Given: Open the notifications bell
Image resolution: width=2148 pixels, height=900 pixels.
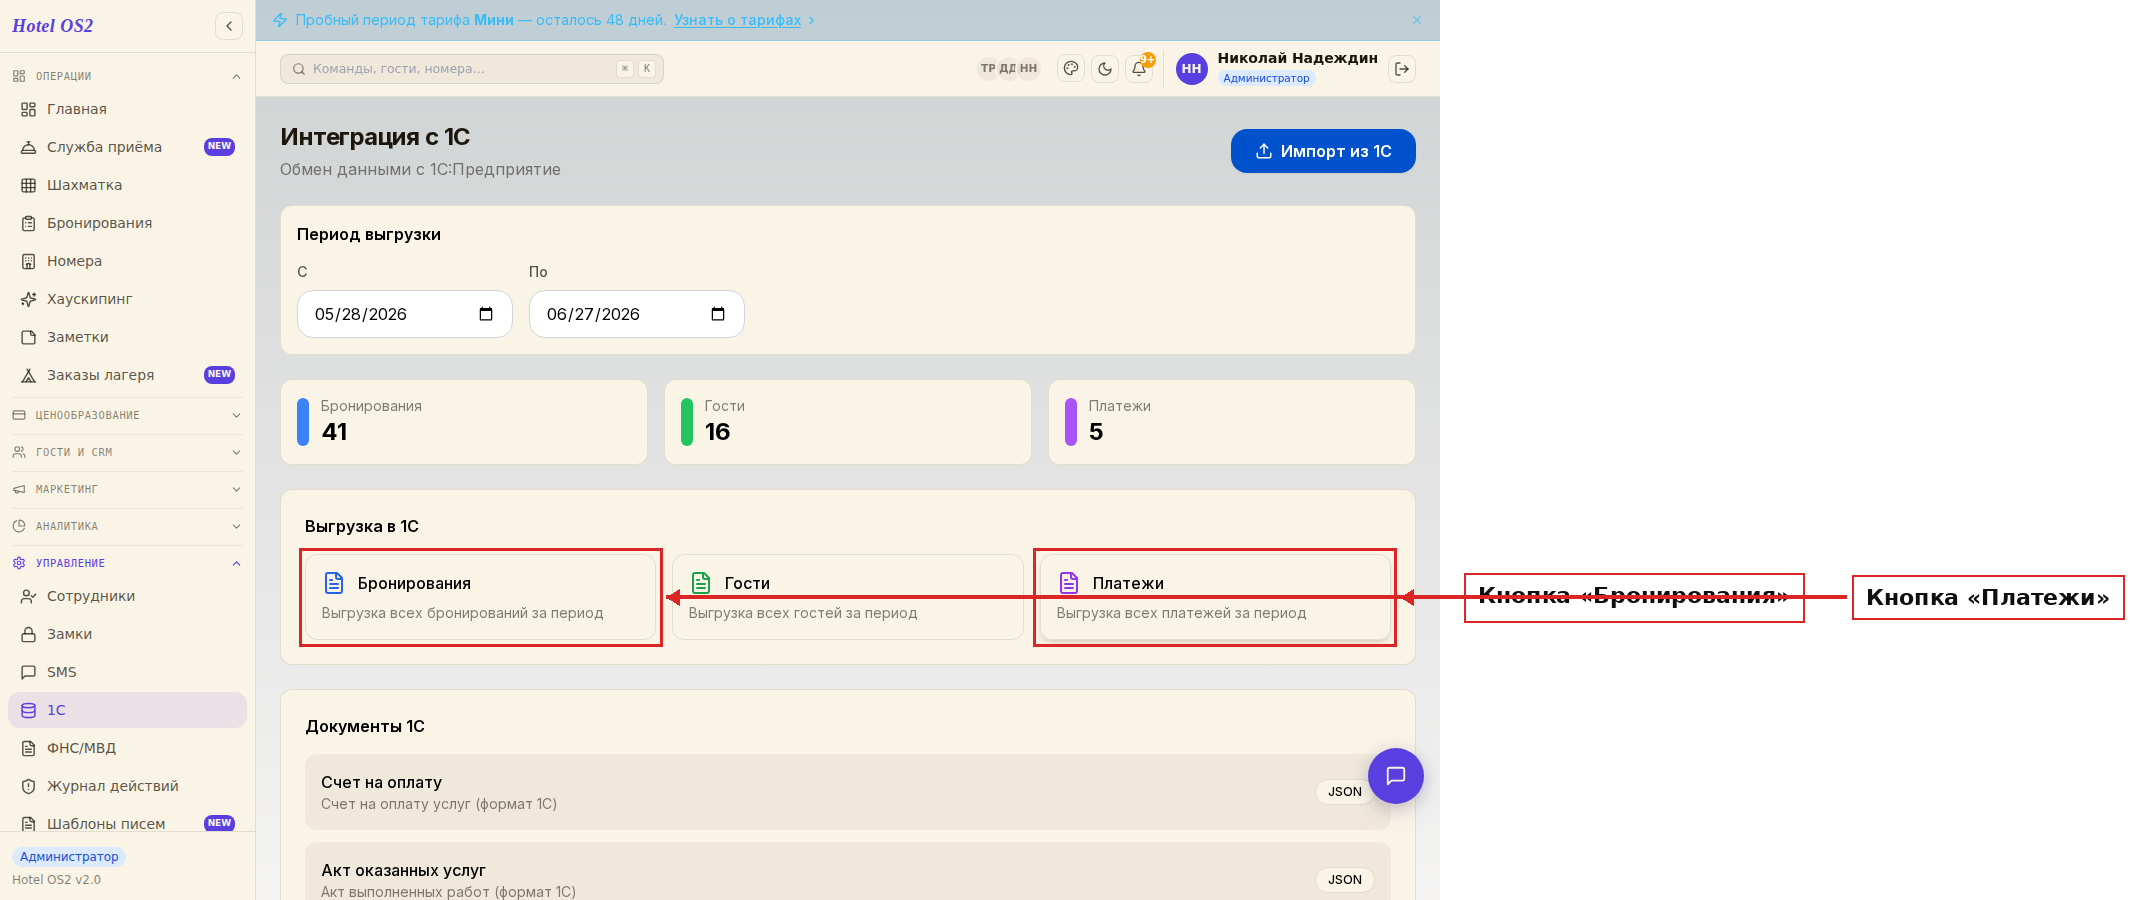Looking at the screenshot, I should [x=1139, y=69].
